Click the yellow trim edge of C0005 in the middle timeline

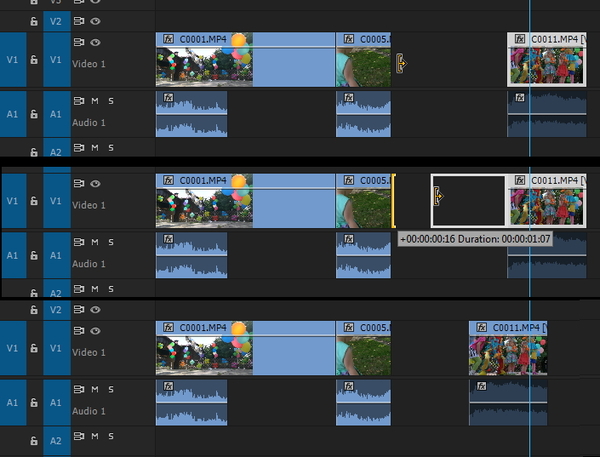(x=393, y=200)
